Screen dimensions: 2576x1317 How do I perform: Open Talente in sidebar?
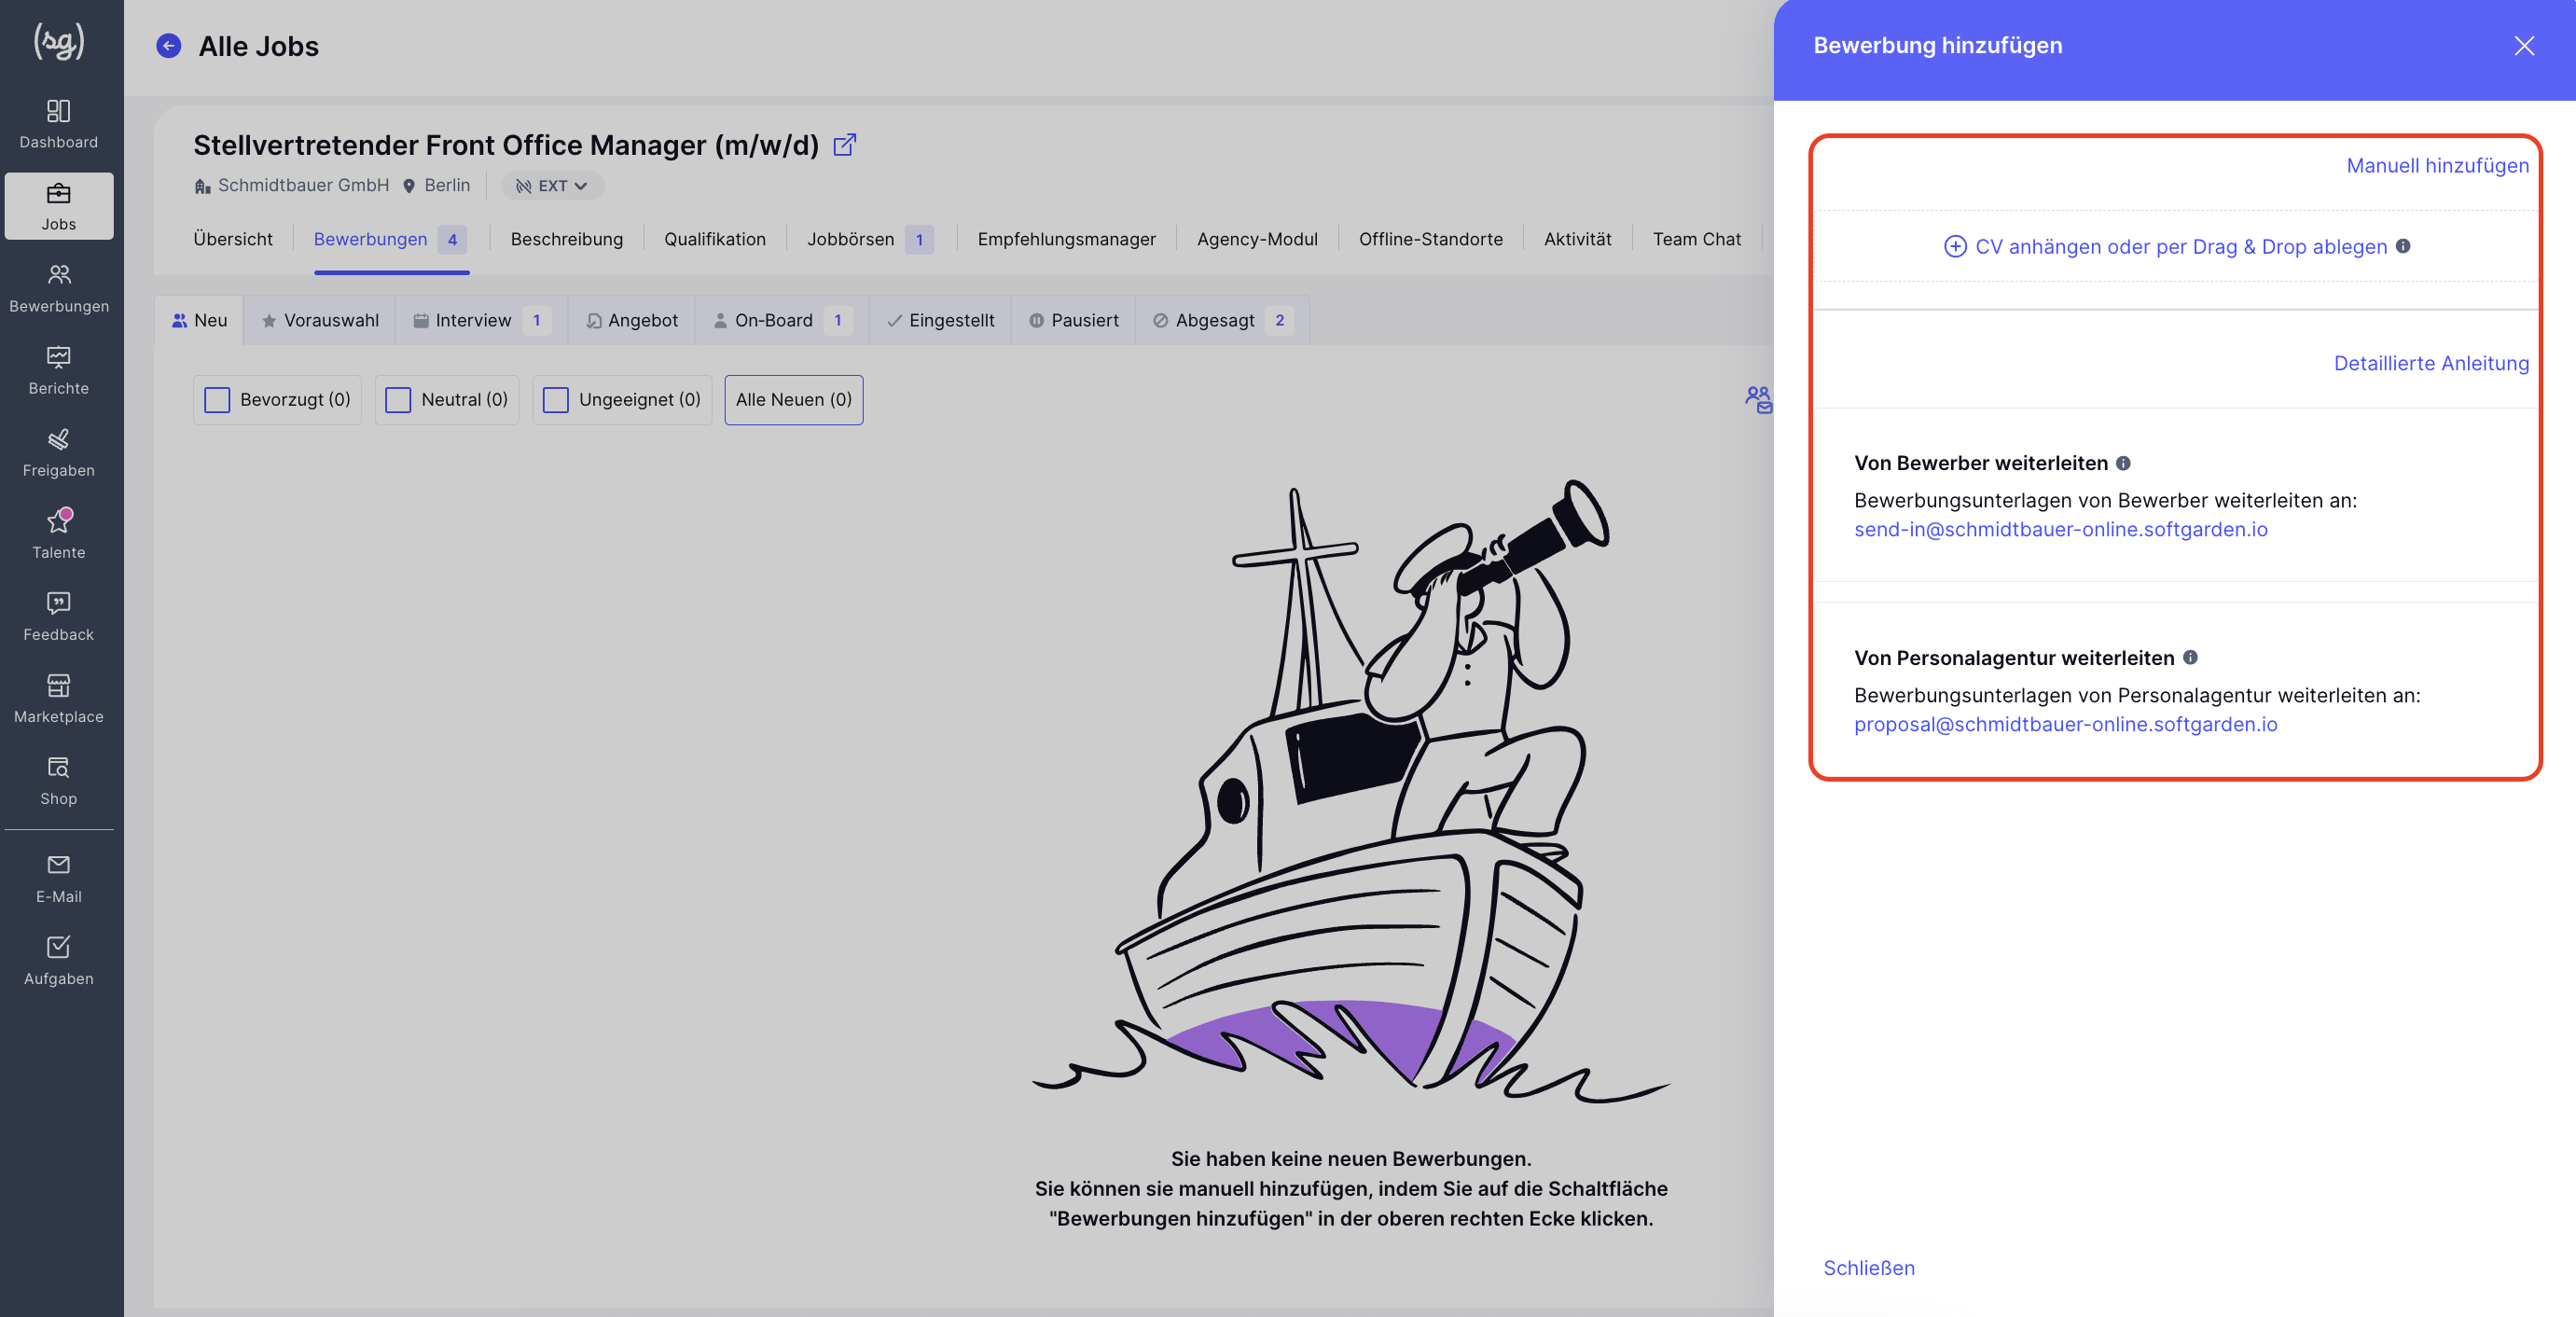point(59,534)
